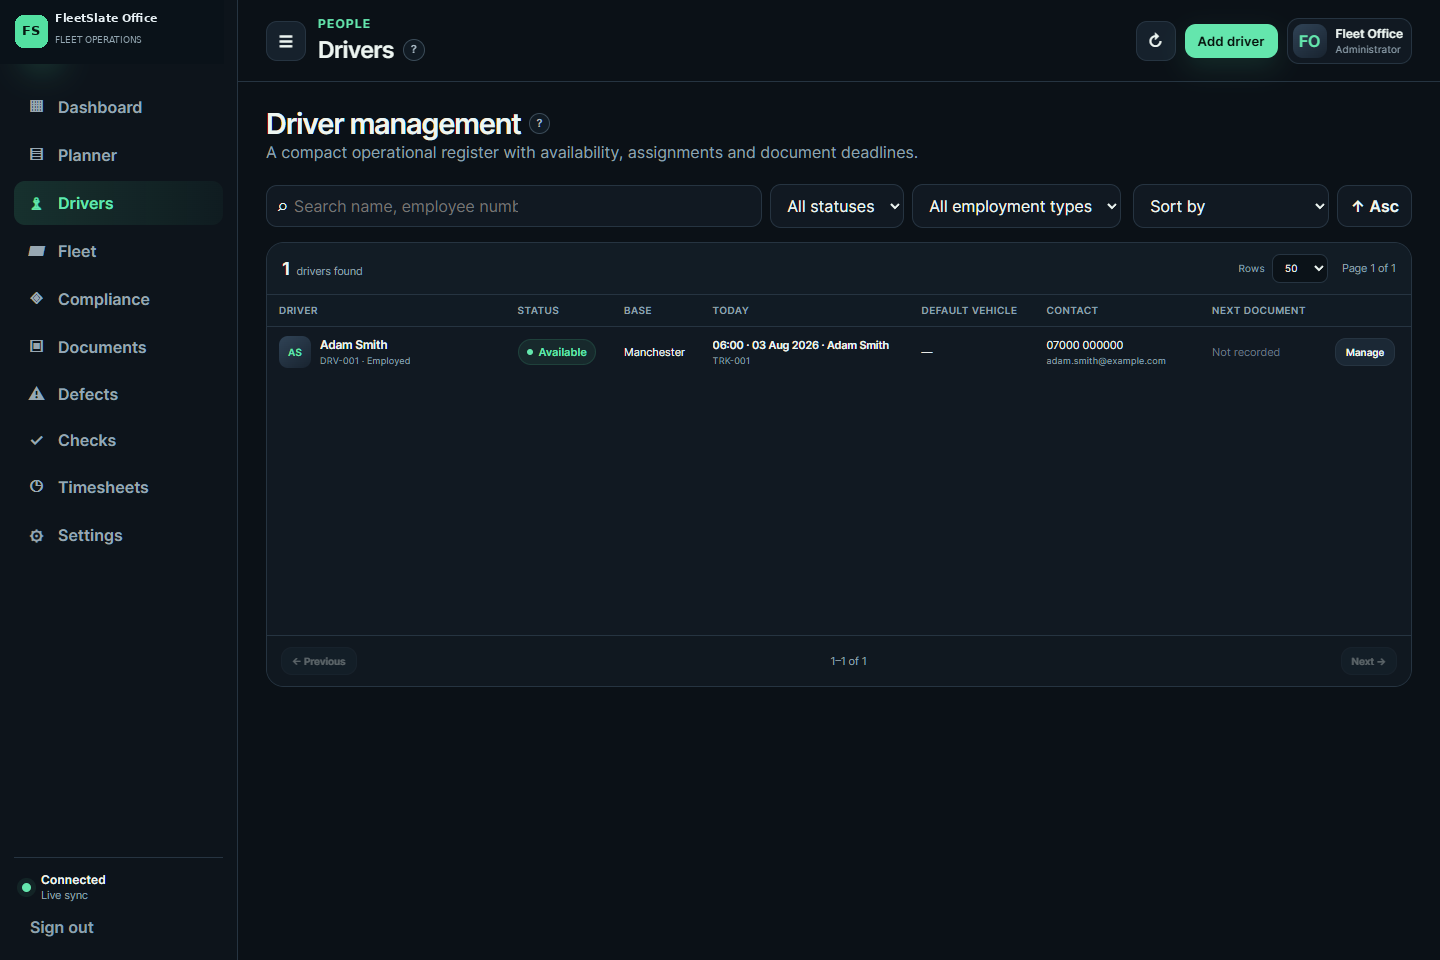Click the NEXT DOCUMENT column header

tap(1258, 311)
